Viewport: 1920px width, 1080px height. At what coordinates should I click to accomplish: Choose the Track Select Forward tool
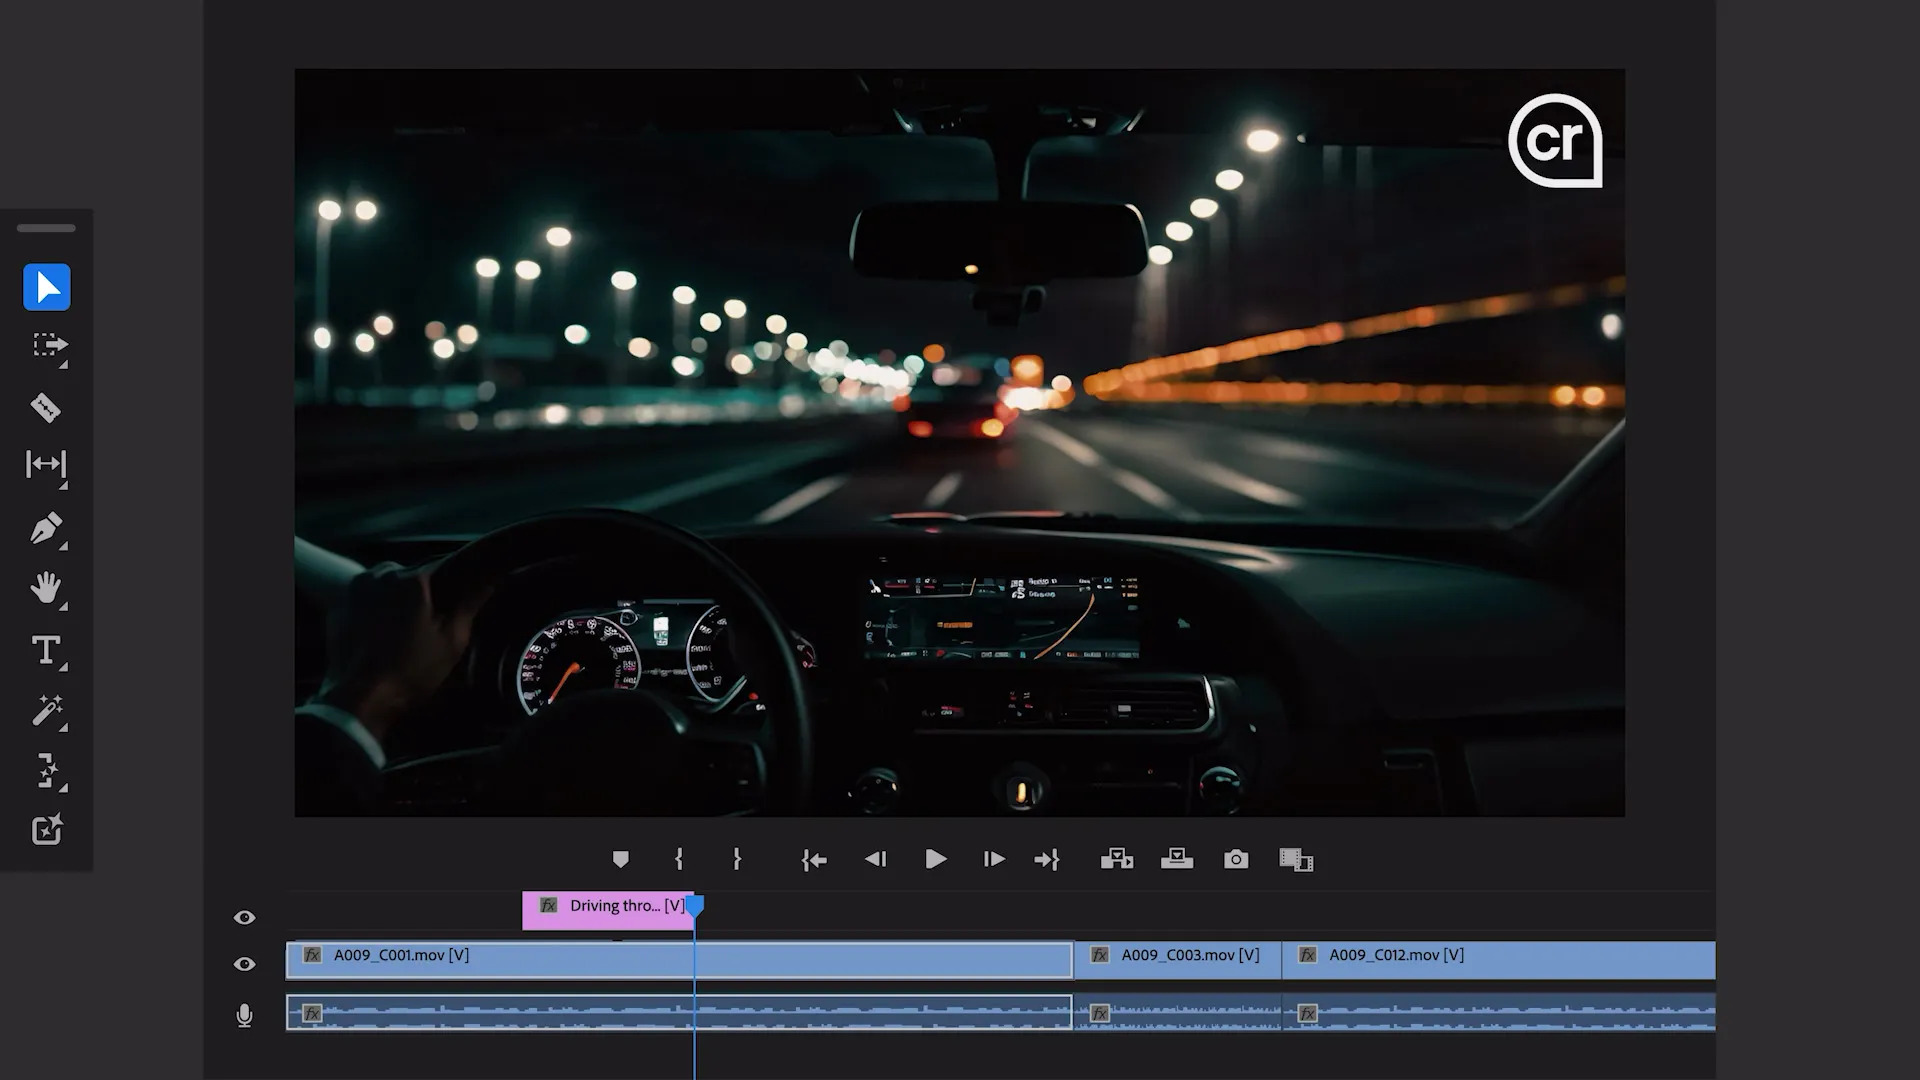[47, 347]
